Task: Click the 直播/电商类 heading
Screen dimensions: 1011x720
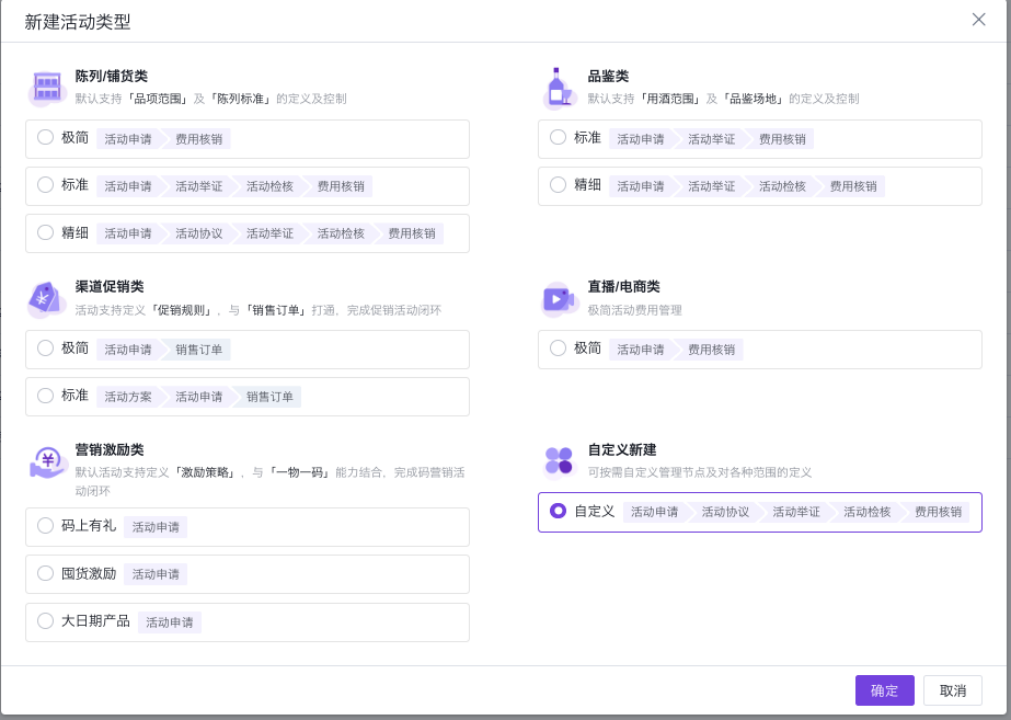Action: click(623, 287)
